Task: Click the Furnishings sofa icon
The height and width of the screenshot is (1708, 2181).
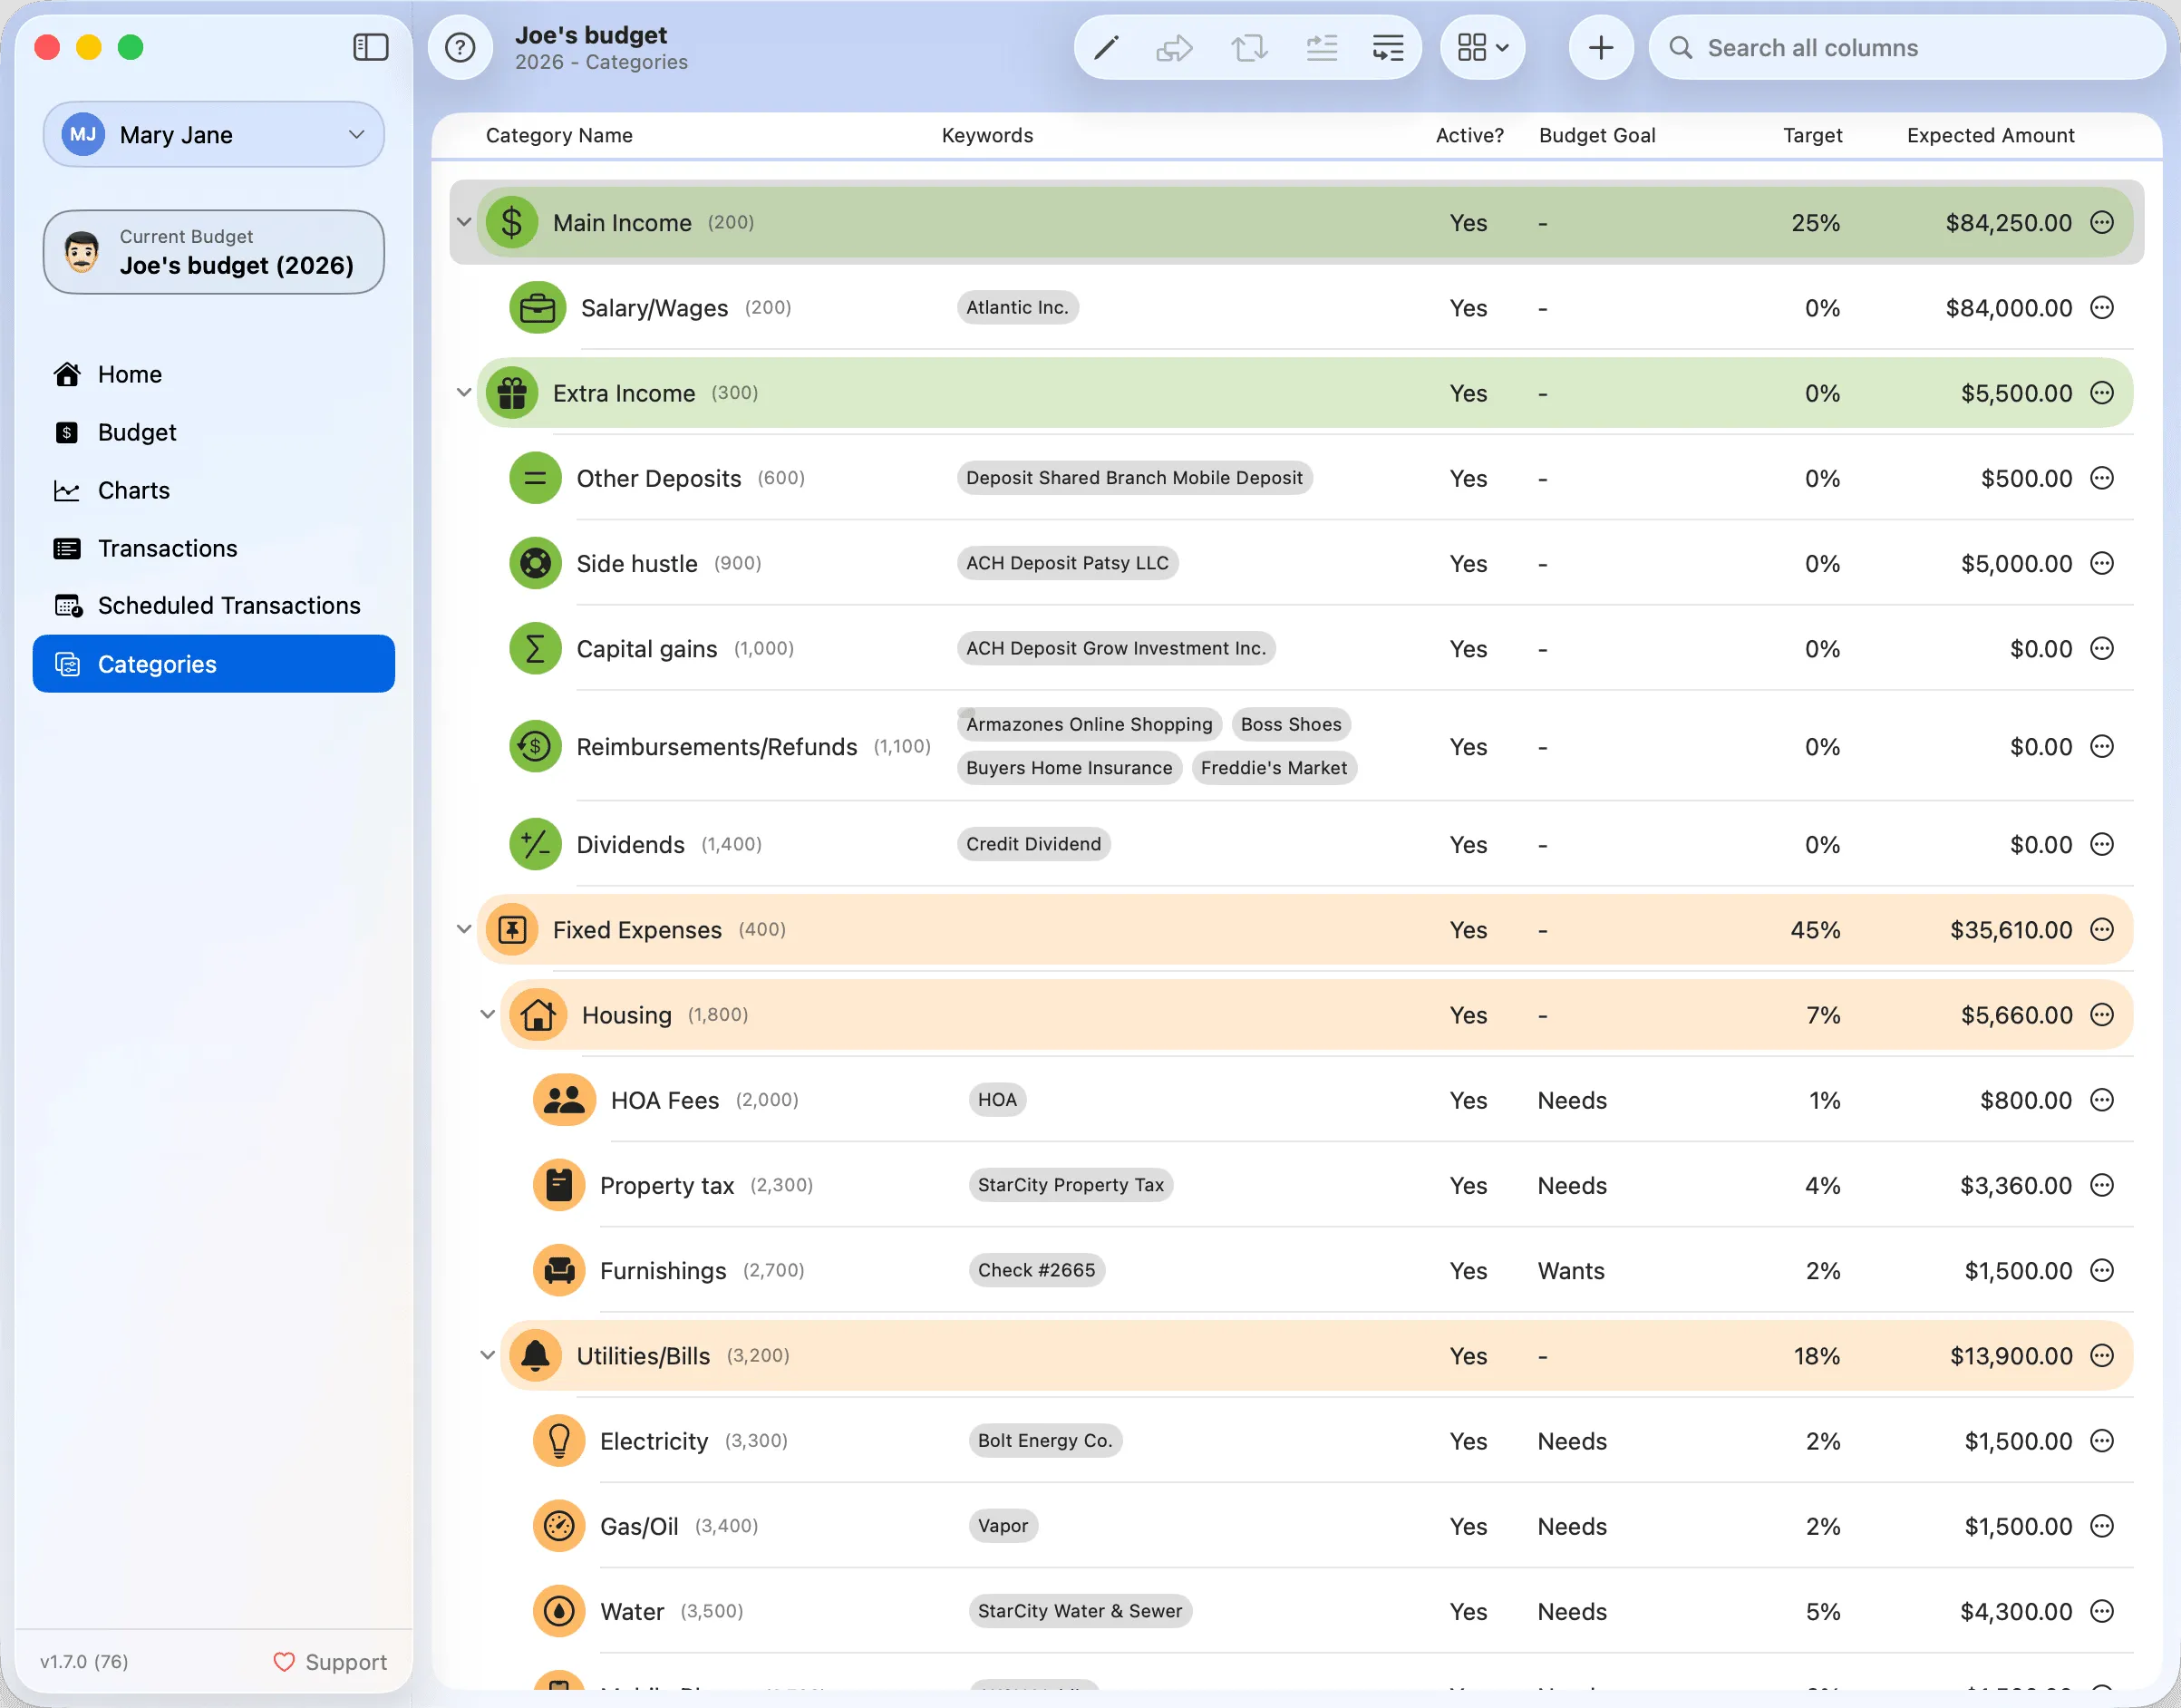Action: [559, 1270]
